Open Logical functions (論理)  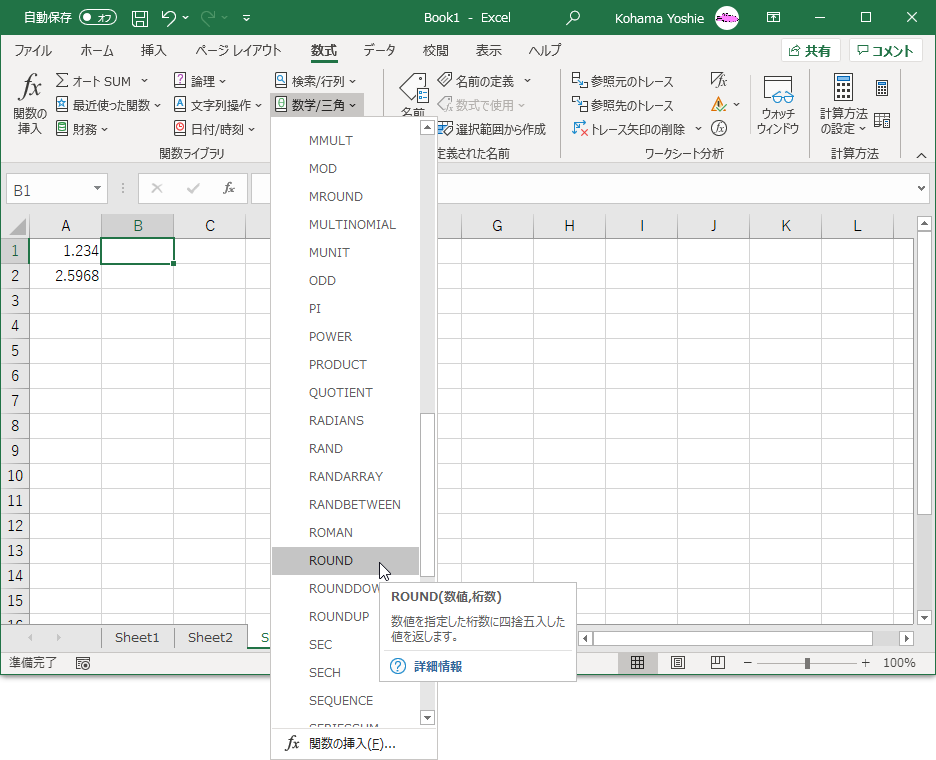(200, 81)
